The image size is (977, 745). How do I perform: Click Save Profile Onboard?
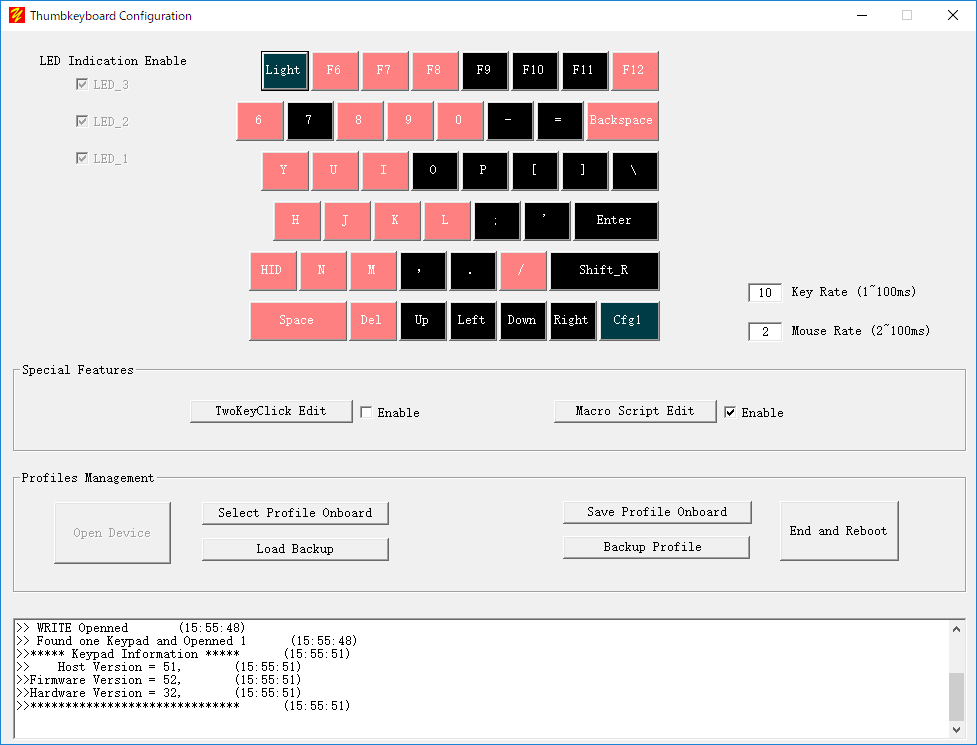point(657,512)
